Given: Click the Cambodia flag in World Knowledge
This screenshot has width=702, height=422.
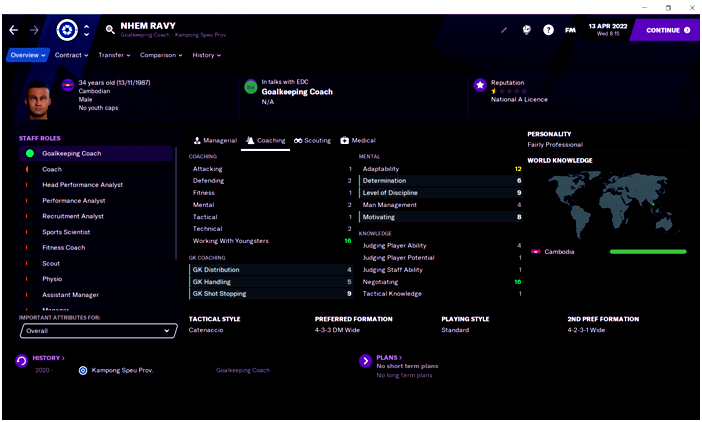Looking at the screenshot, I should click(x=535, y=252).
